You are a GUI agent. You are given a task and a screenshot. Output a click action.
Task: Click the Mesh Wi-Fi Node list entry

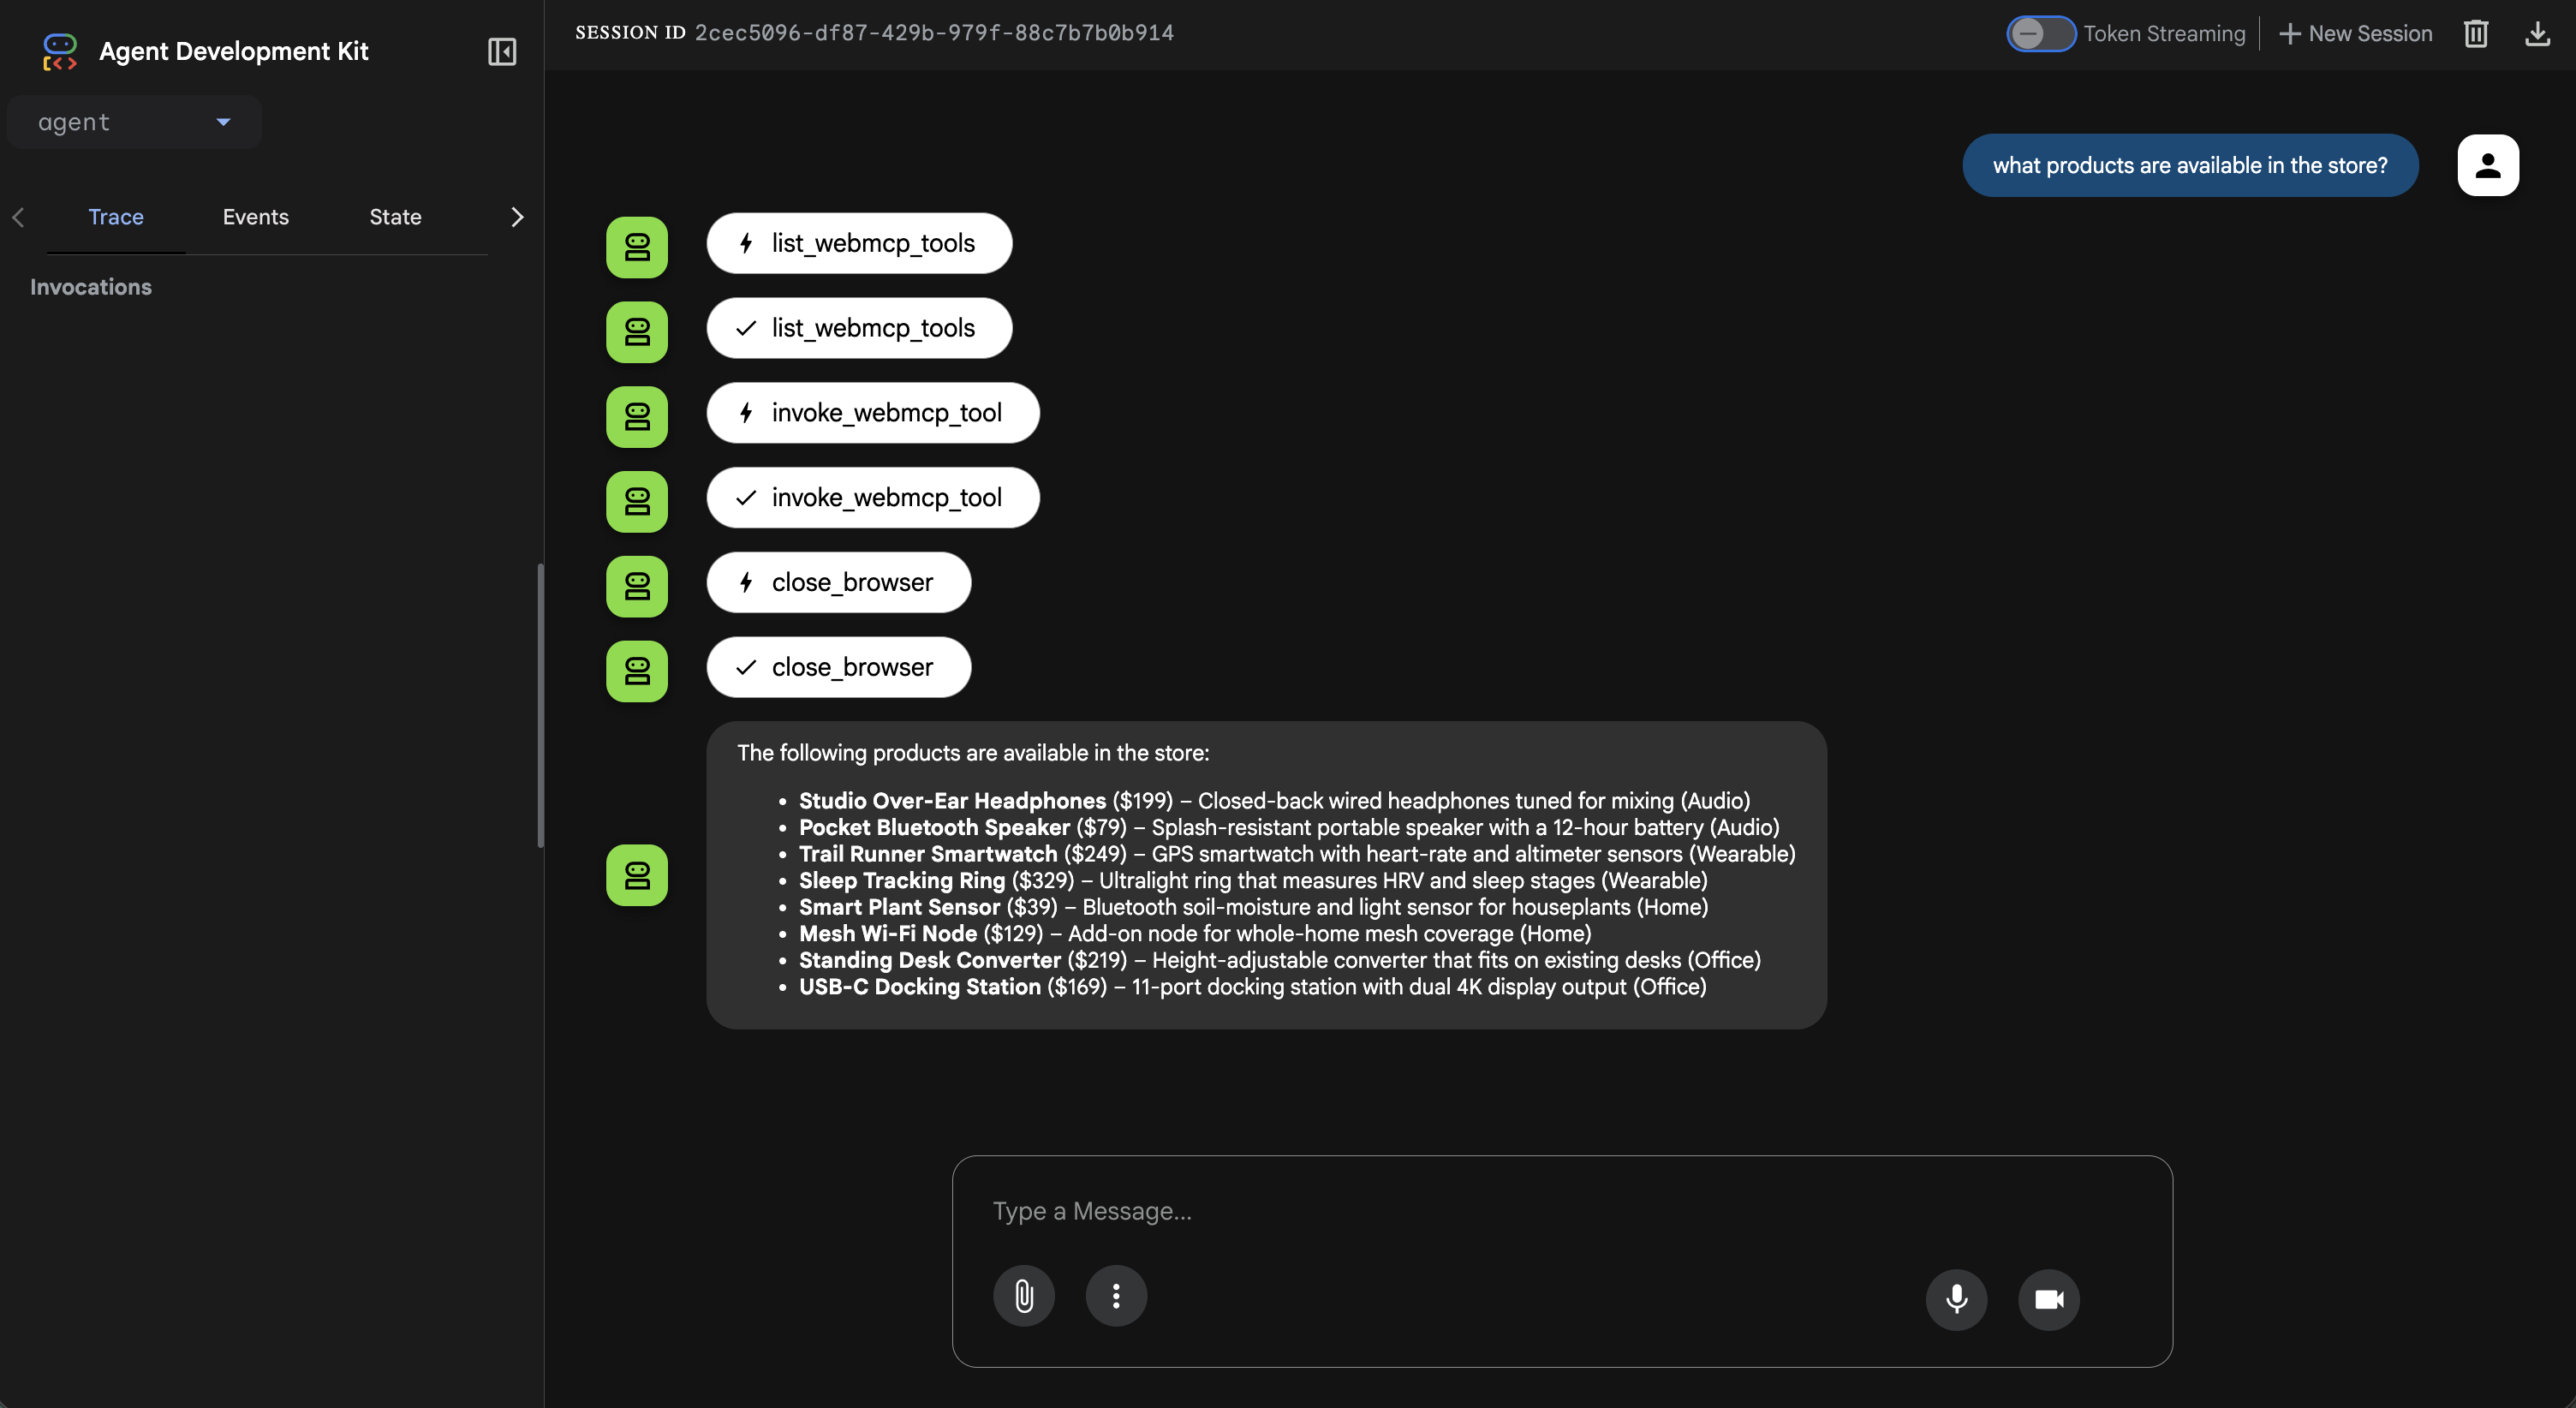pyautogui.click(x=1195, y=934)
